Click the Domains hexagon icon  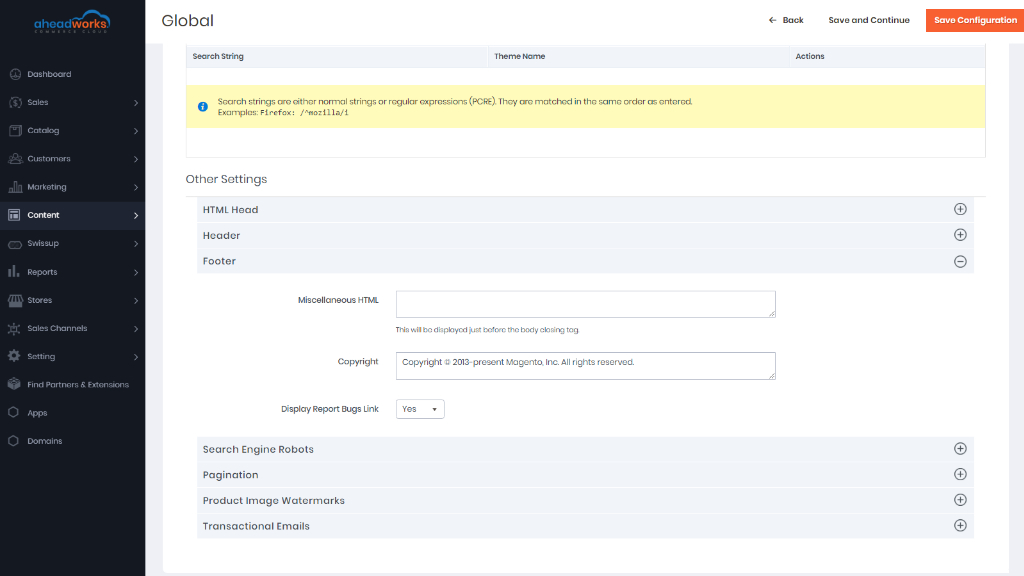click(x=14, y=441)
